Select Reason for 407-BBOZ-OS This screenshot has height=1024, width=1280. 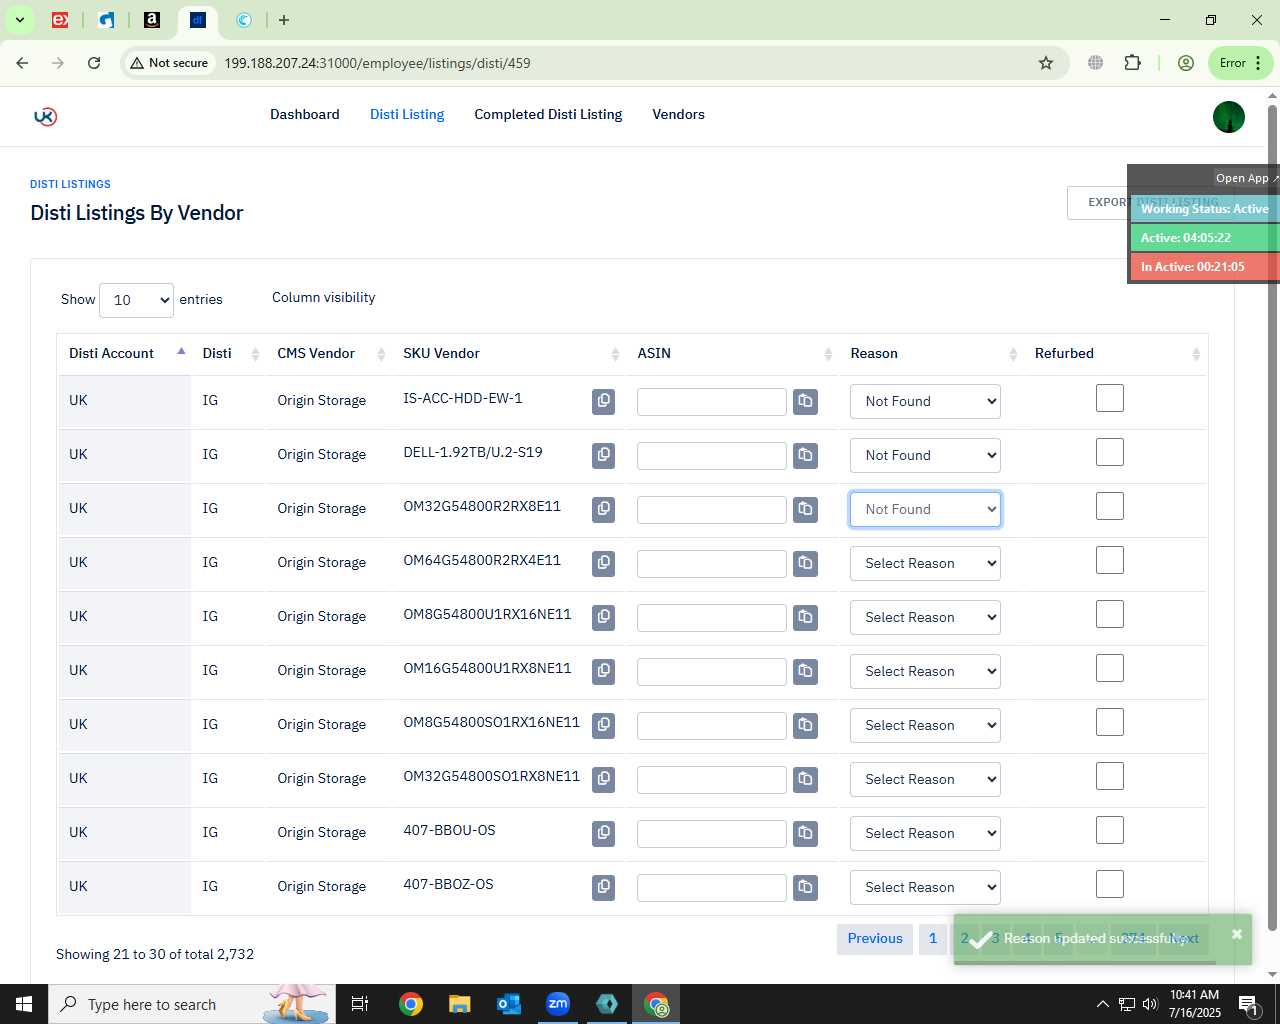925,887
